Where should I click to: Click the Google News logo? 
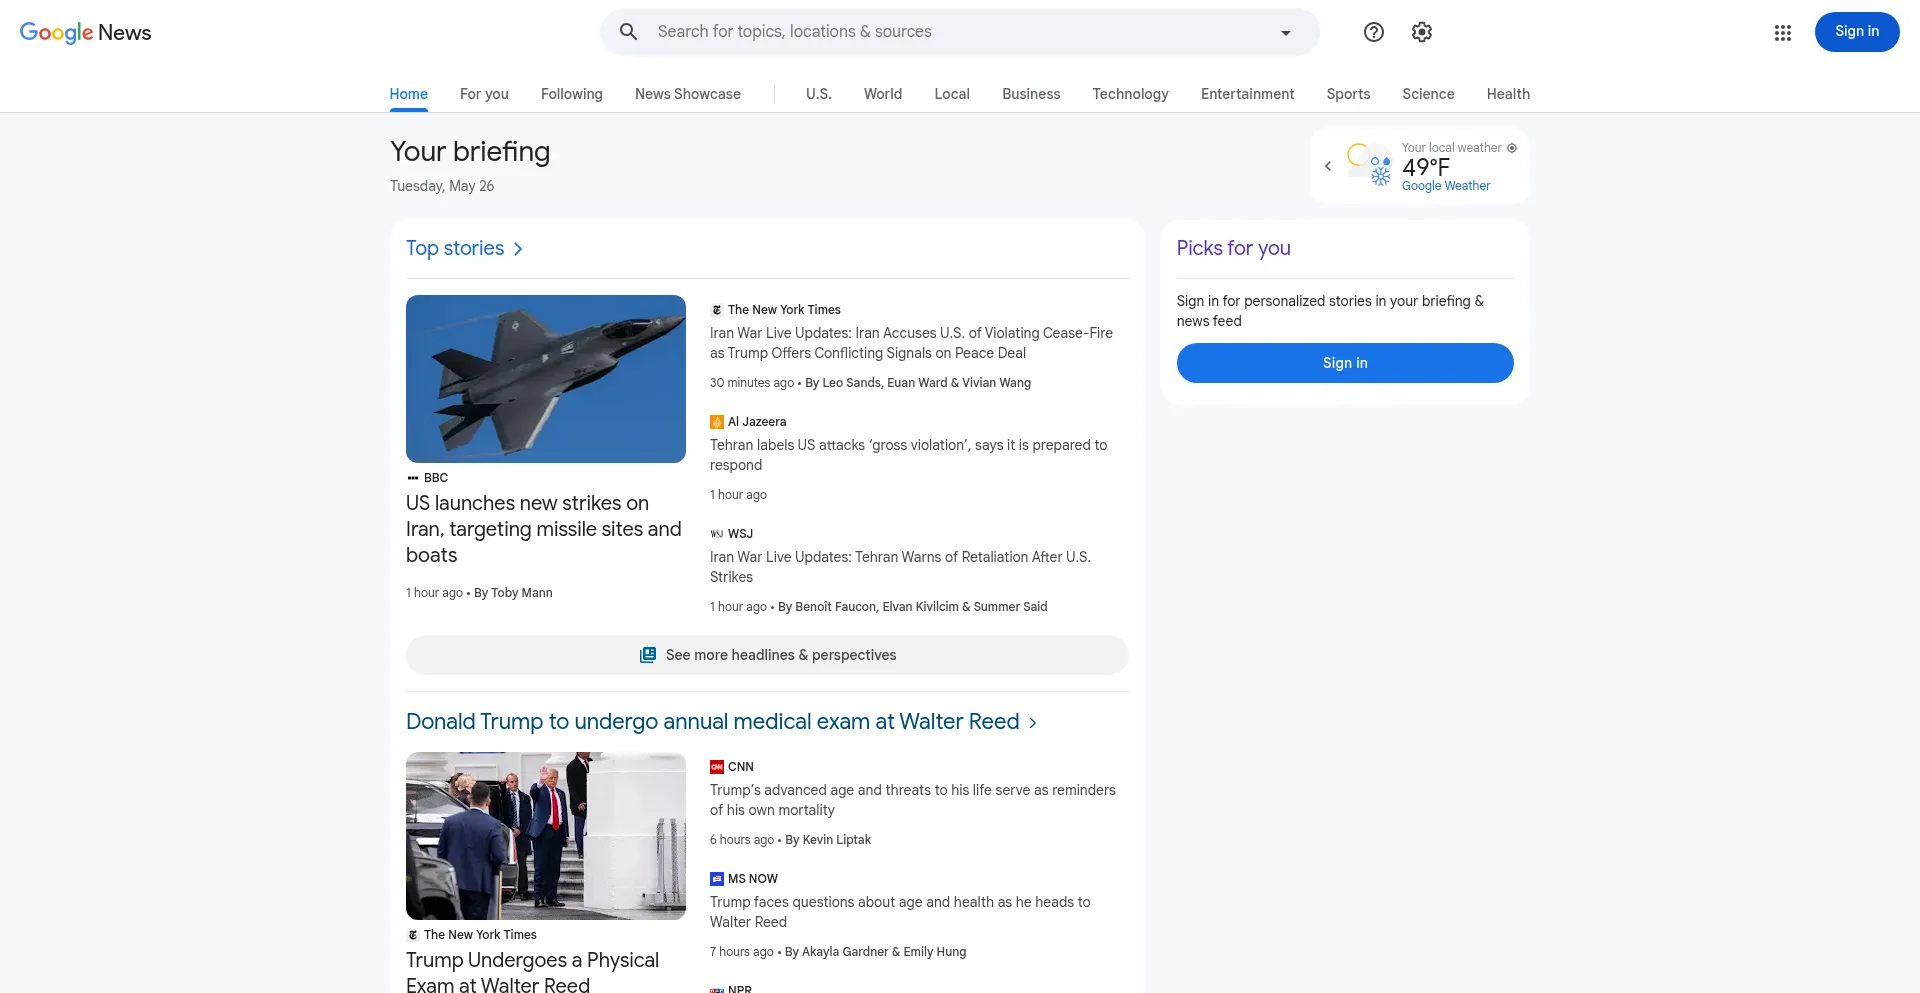coord(86,32)
